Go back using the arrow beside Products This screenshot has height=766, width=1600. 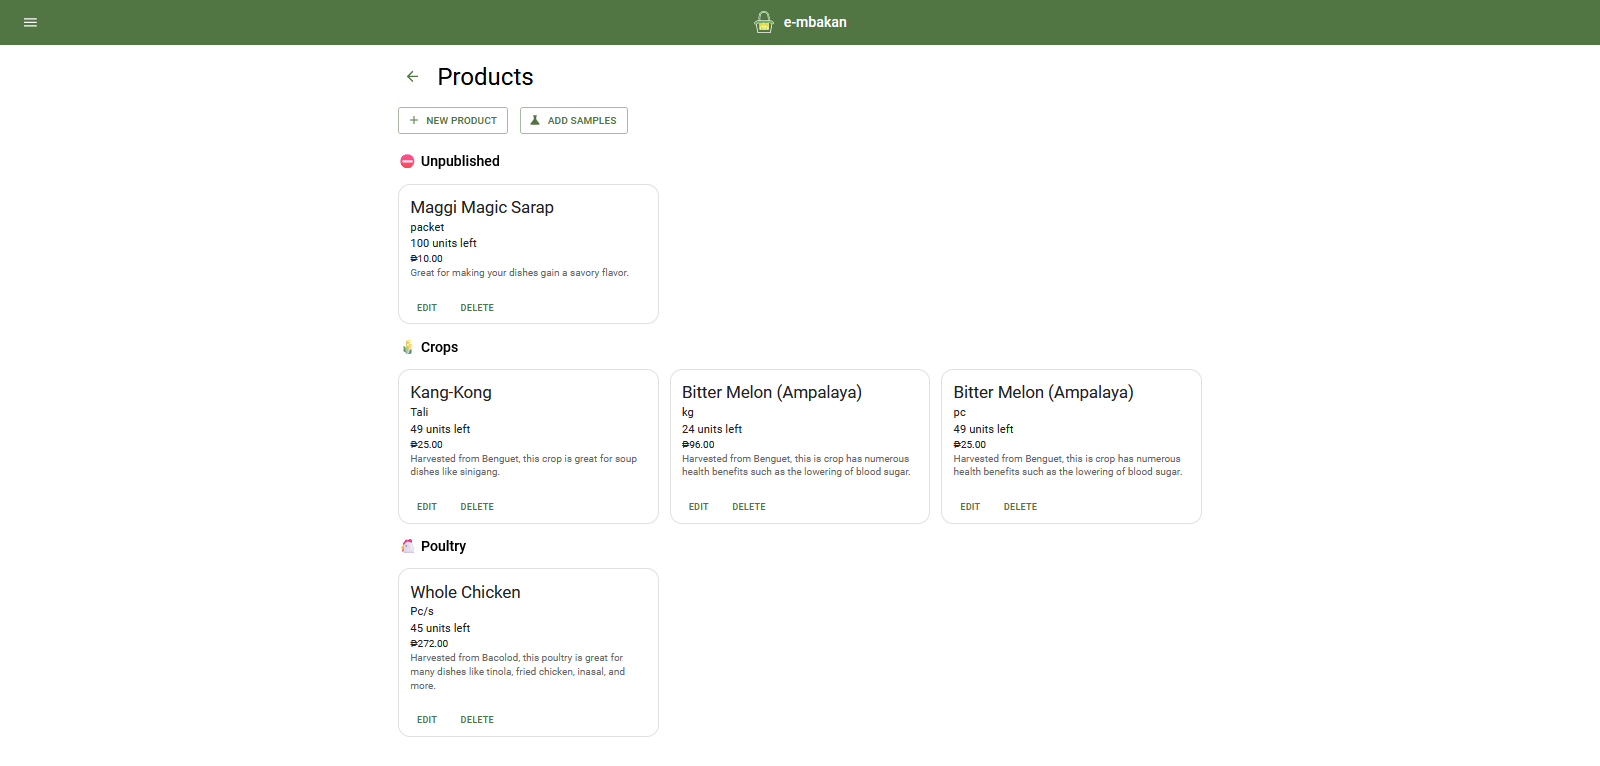(412, 76)
